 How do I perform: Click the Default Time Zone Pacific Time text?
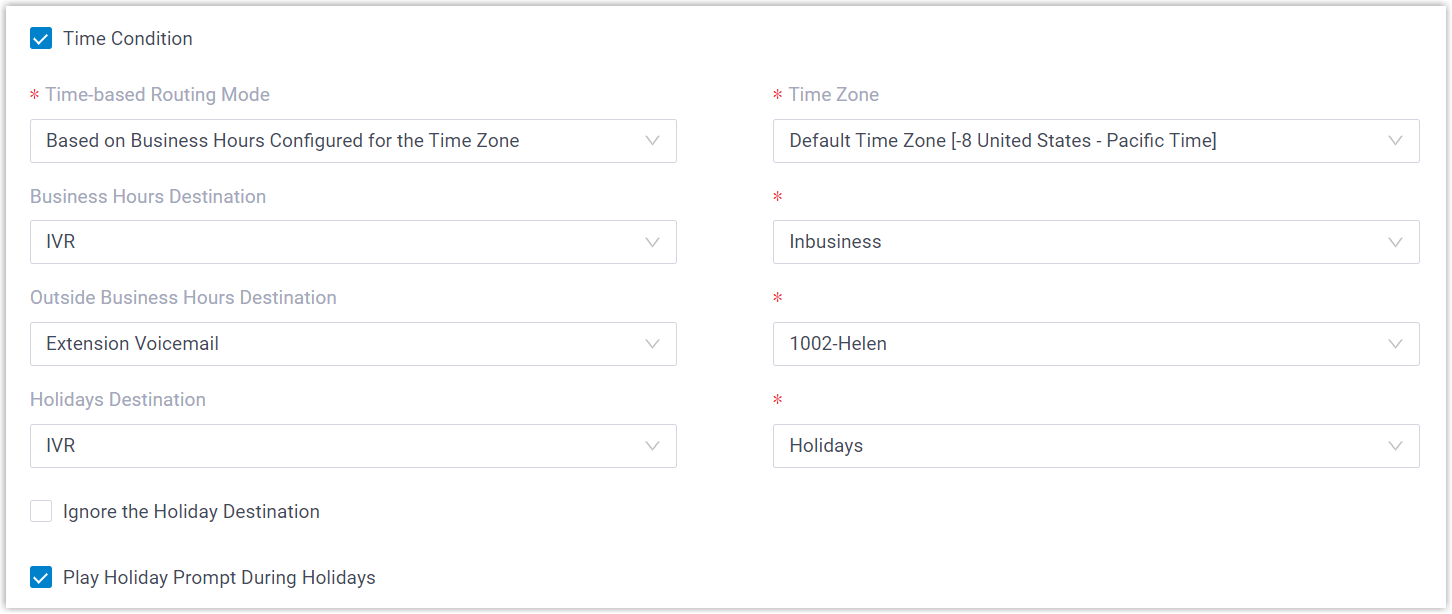click(x=1002, y=141)
